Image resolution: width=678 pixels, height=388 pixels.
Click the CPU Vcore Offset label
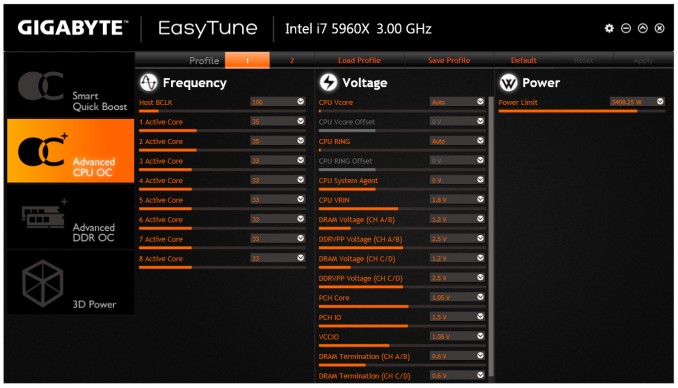(x=347, y=122)
